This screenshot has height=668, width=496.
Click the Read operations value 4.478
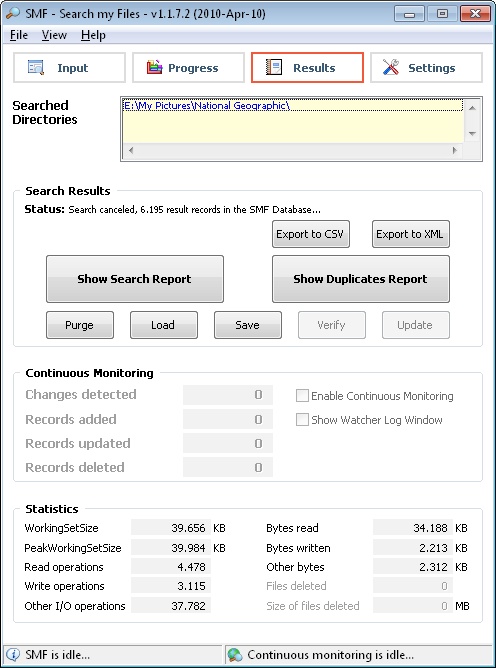pyautogui.click(x=170, y=567)
